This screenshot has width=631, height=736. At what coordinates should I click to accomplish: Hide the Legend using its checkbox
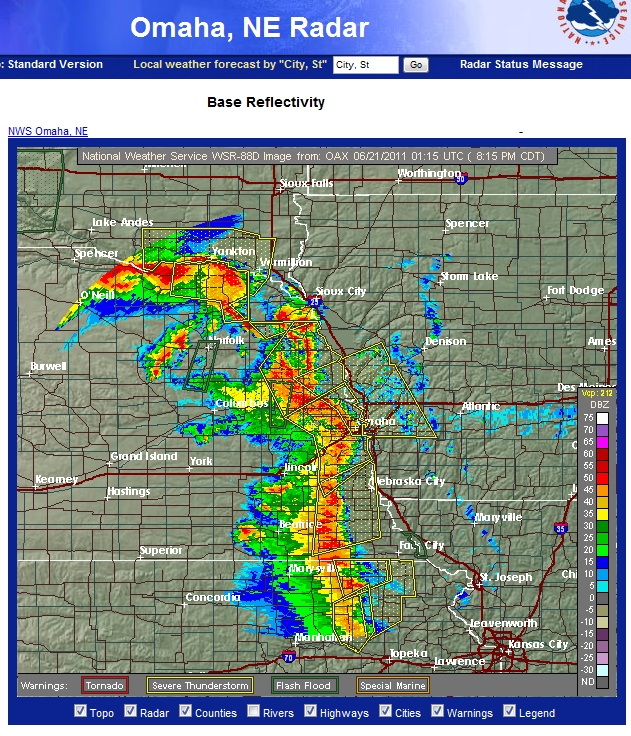(x=510, y=712)
